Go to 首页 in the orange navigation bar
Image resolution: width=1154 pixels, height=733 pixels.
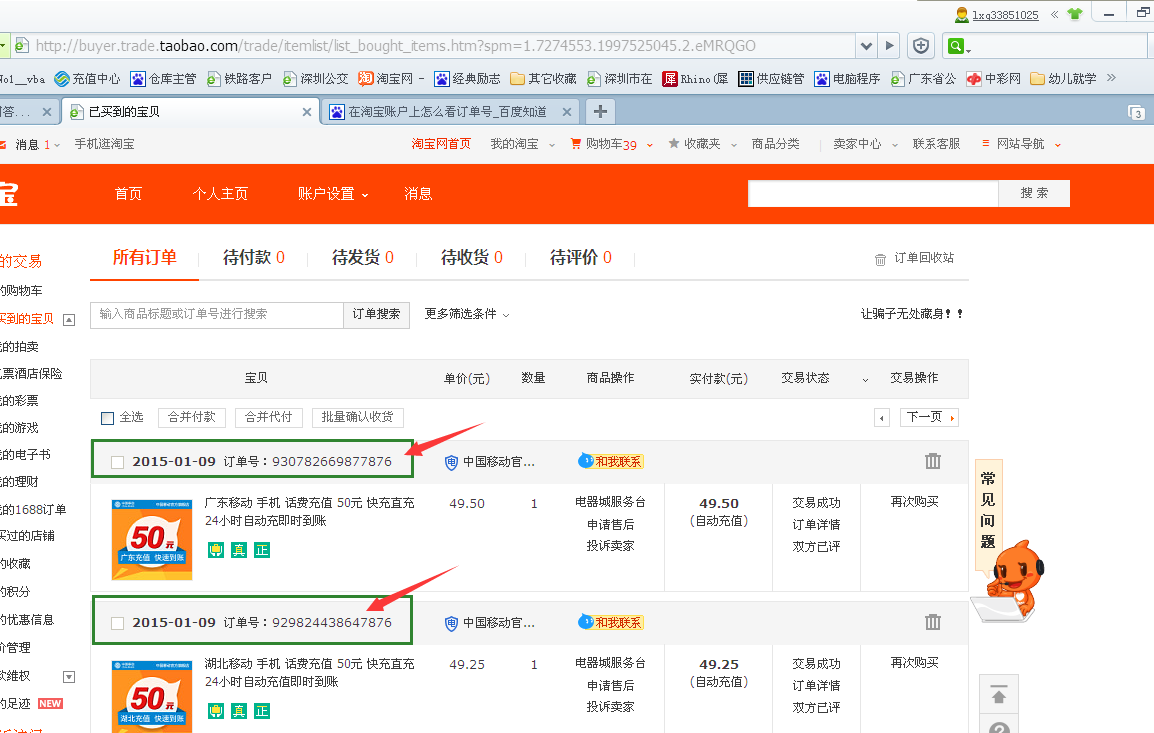coord(128,194)
